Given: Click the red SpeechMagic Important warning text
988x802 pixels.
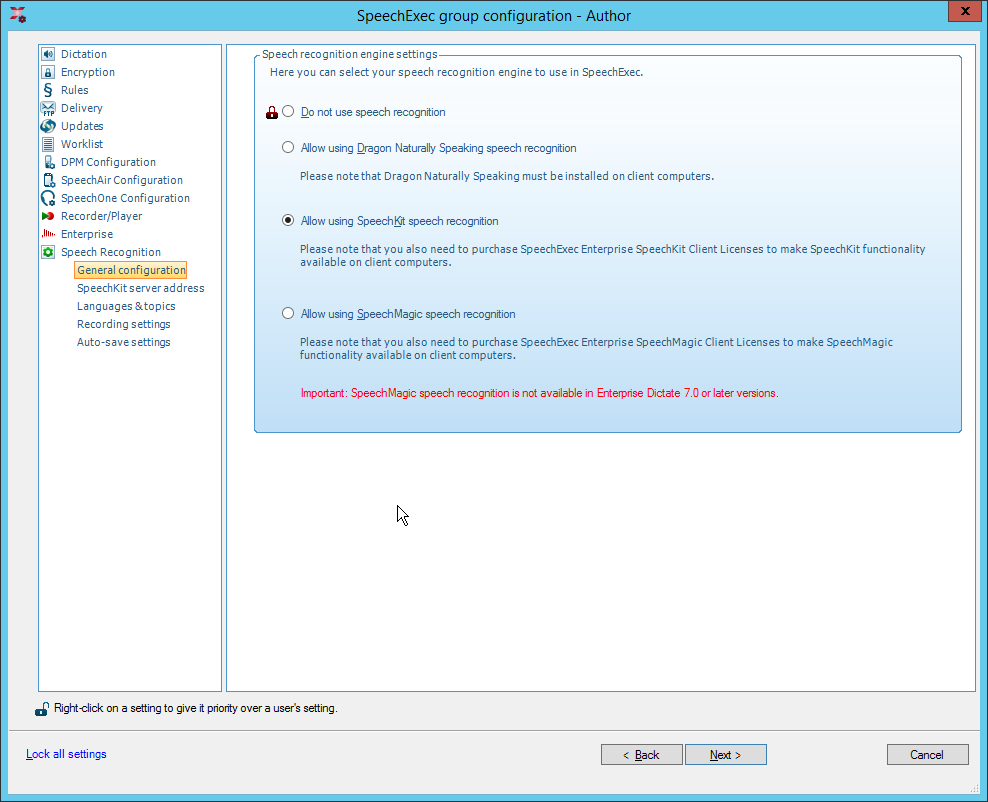Looking at the screenshot, I should (539, 393).
